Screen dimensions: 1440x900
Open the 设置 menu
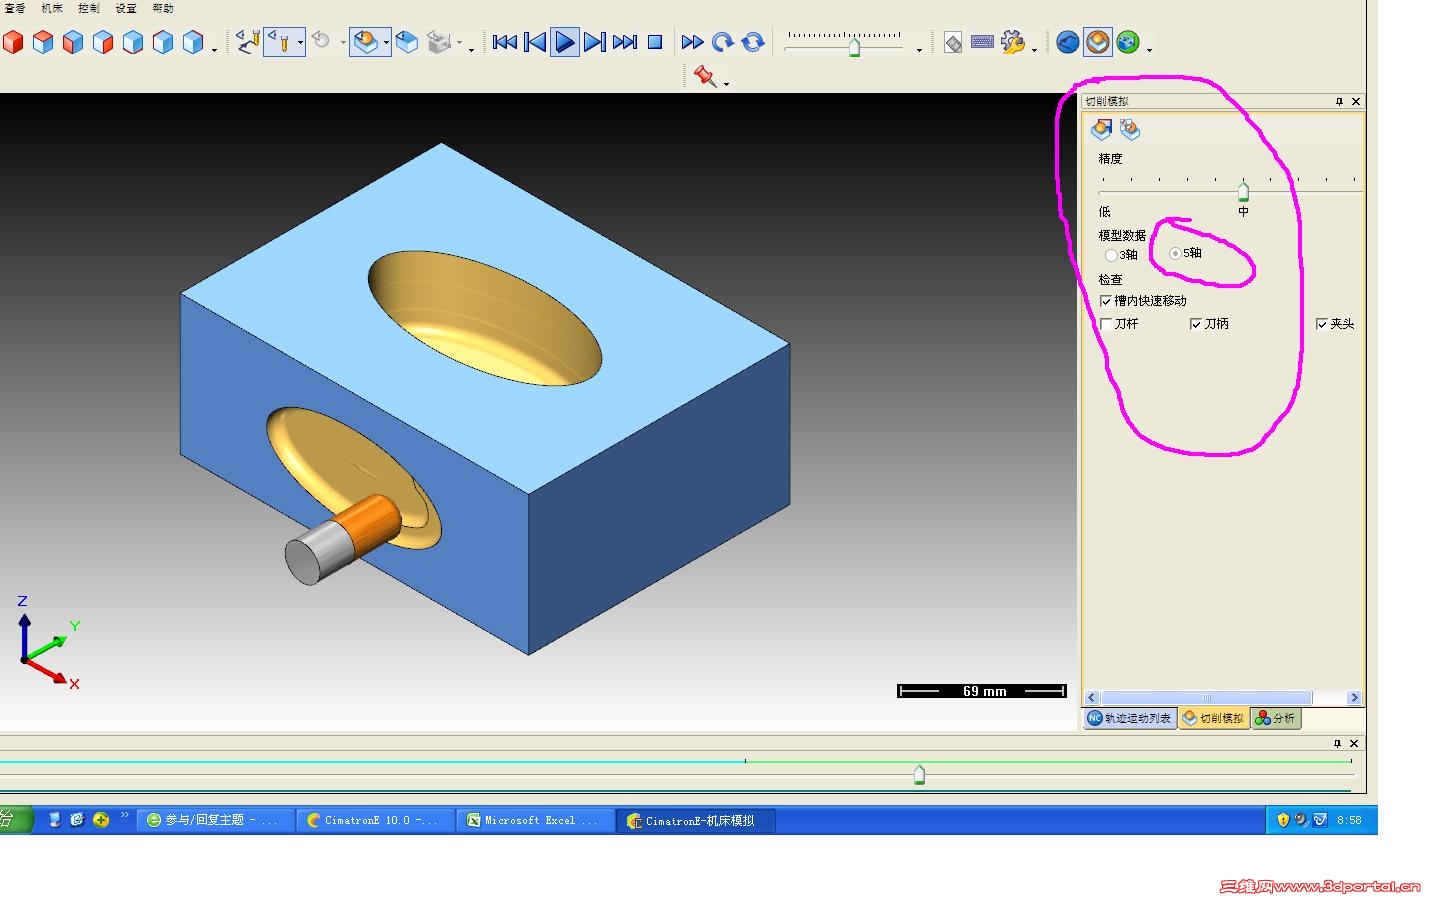[126, 8]
